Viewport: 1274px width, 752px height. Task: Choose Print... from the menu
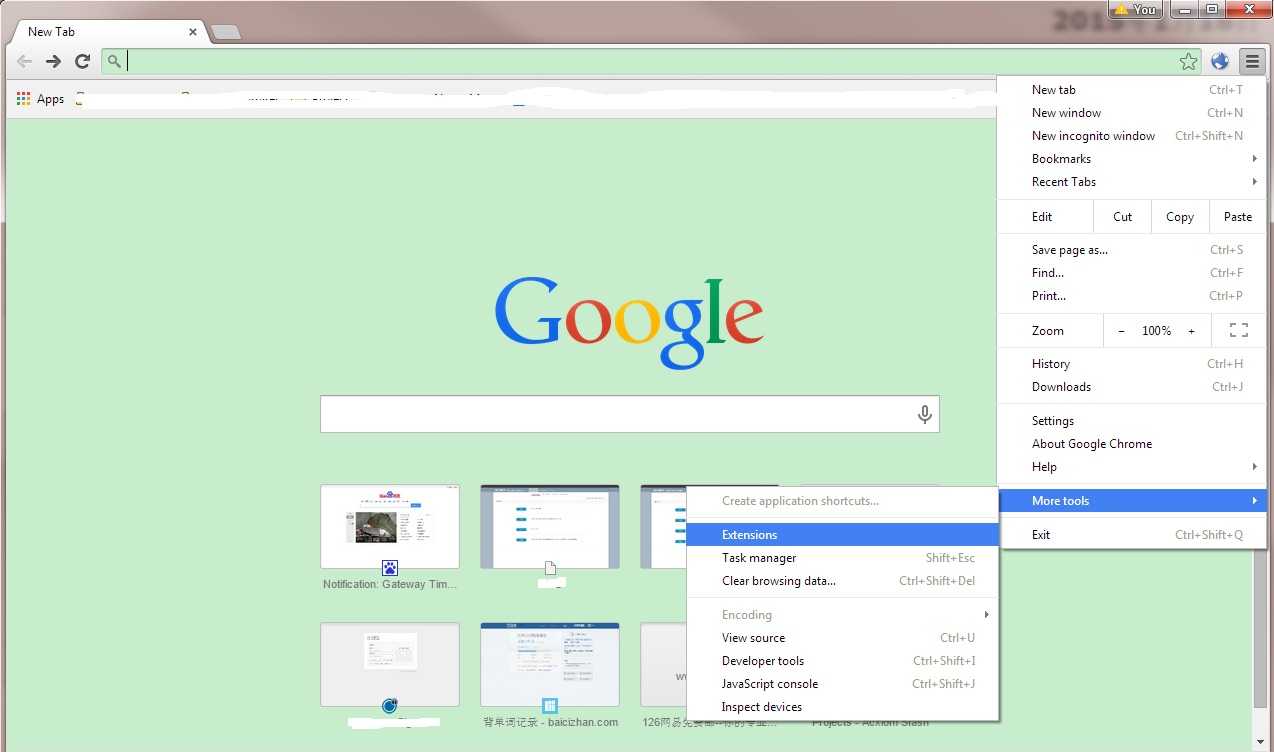point(1132,296)
